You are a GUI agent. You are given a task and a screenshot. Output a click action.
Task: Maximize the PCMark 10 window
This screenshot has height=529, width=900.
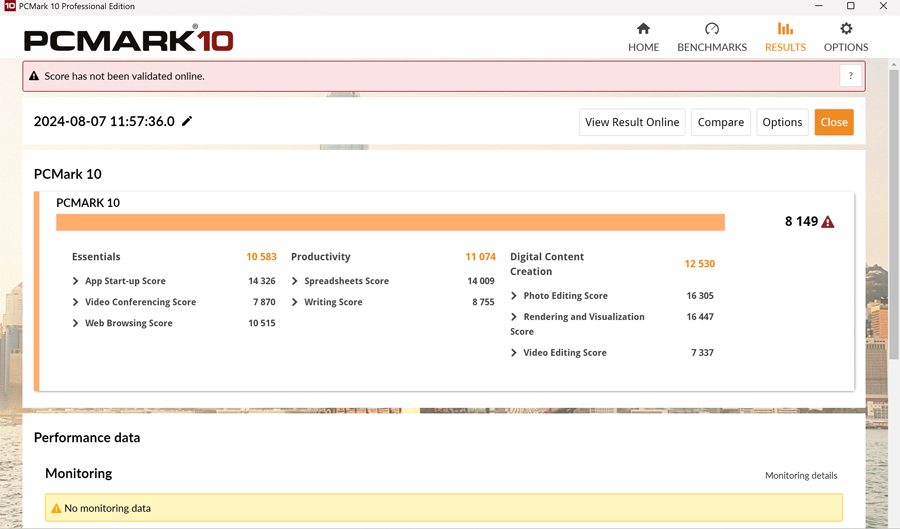click(x=851, y=6)
